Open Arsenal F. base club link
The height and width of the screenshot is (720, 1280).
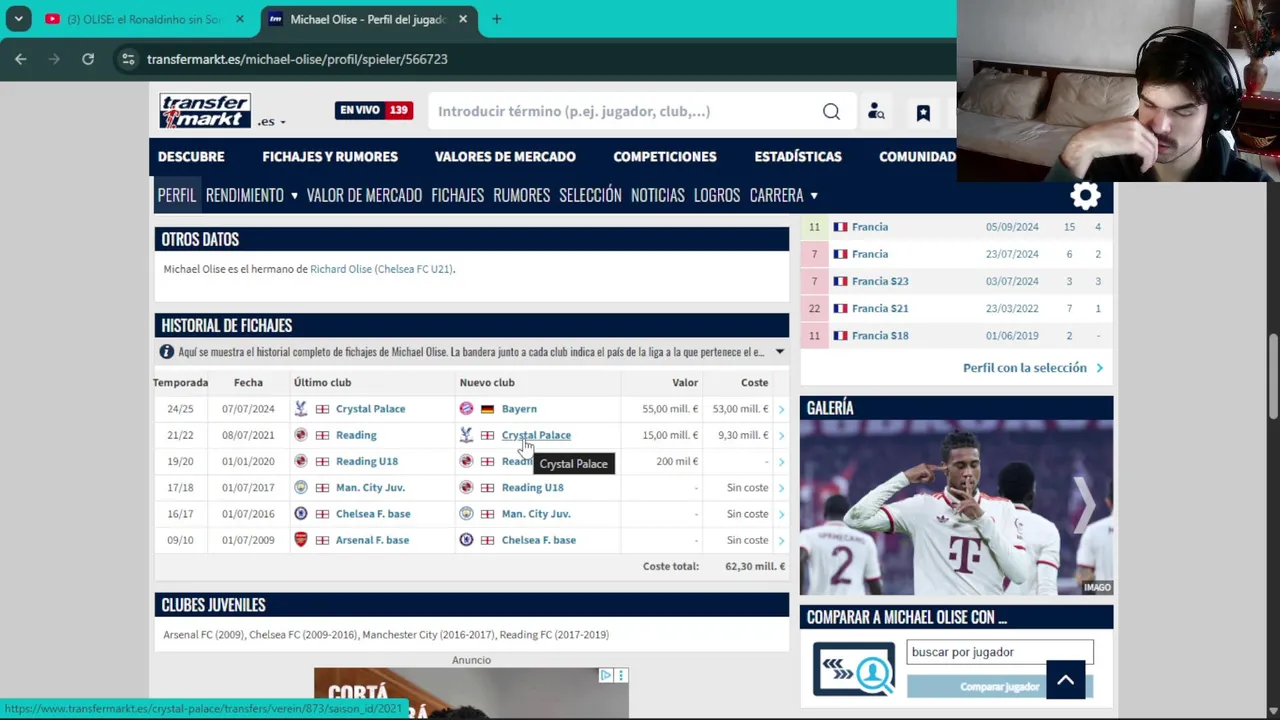click(372, 540)
